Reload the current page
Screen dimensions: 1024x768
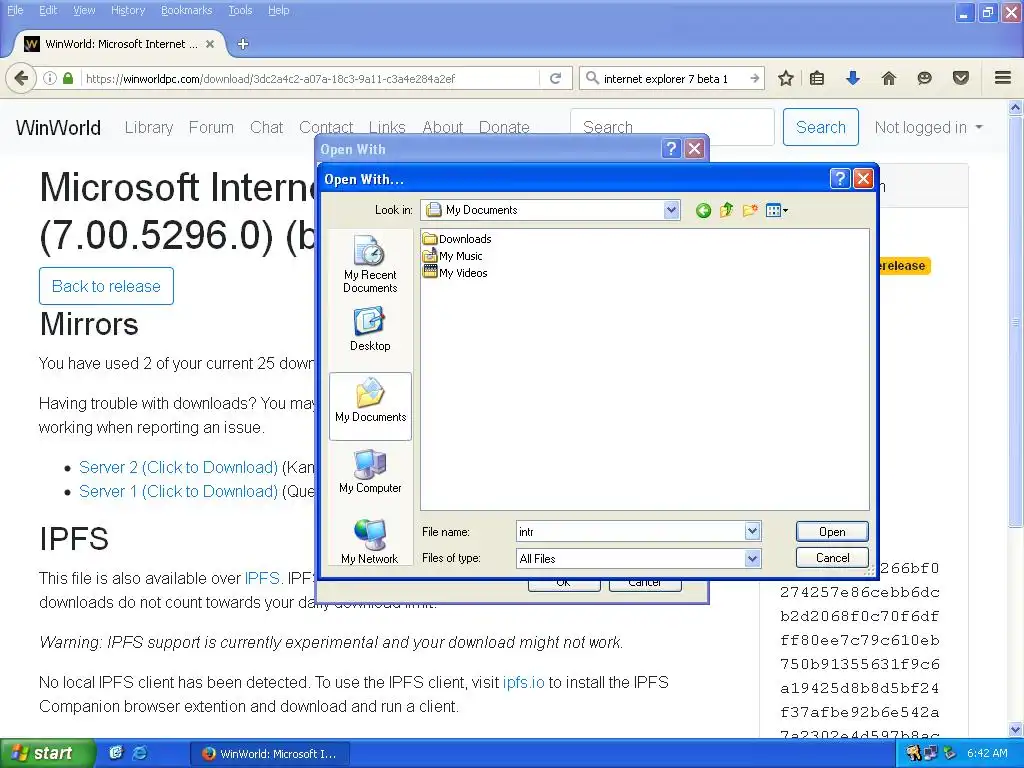(556, 78)
